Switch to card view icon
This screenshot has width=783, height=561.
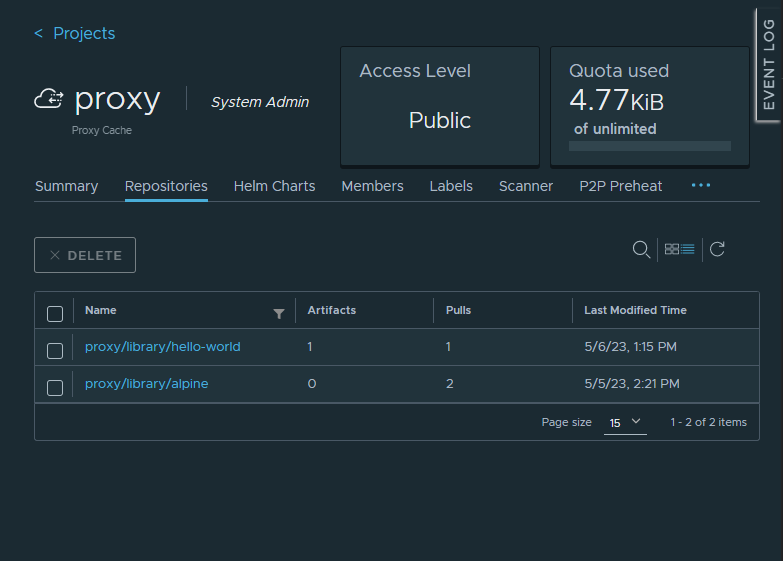point(672,250)
